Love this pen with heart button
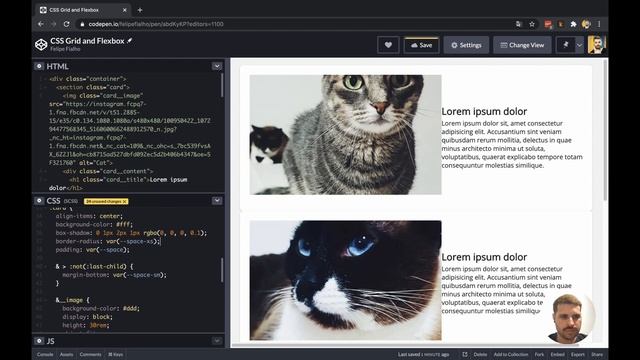The image size is (640, 360). (388, 45)
